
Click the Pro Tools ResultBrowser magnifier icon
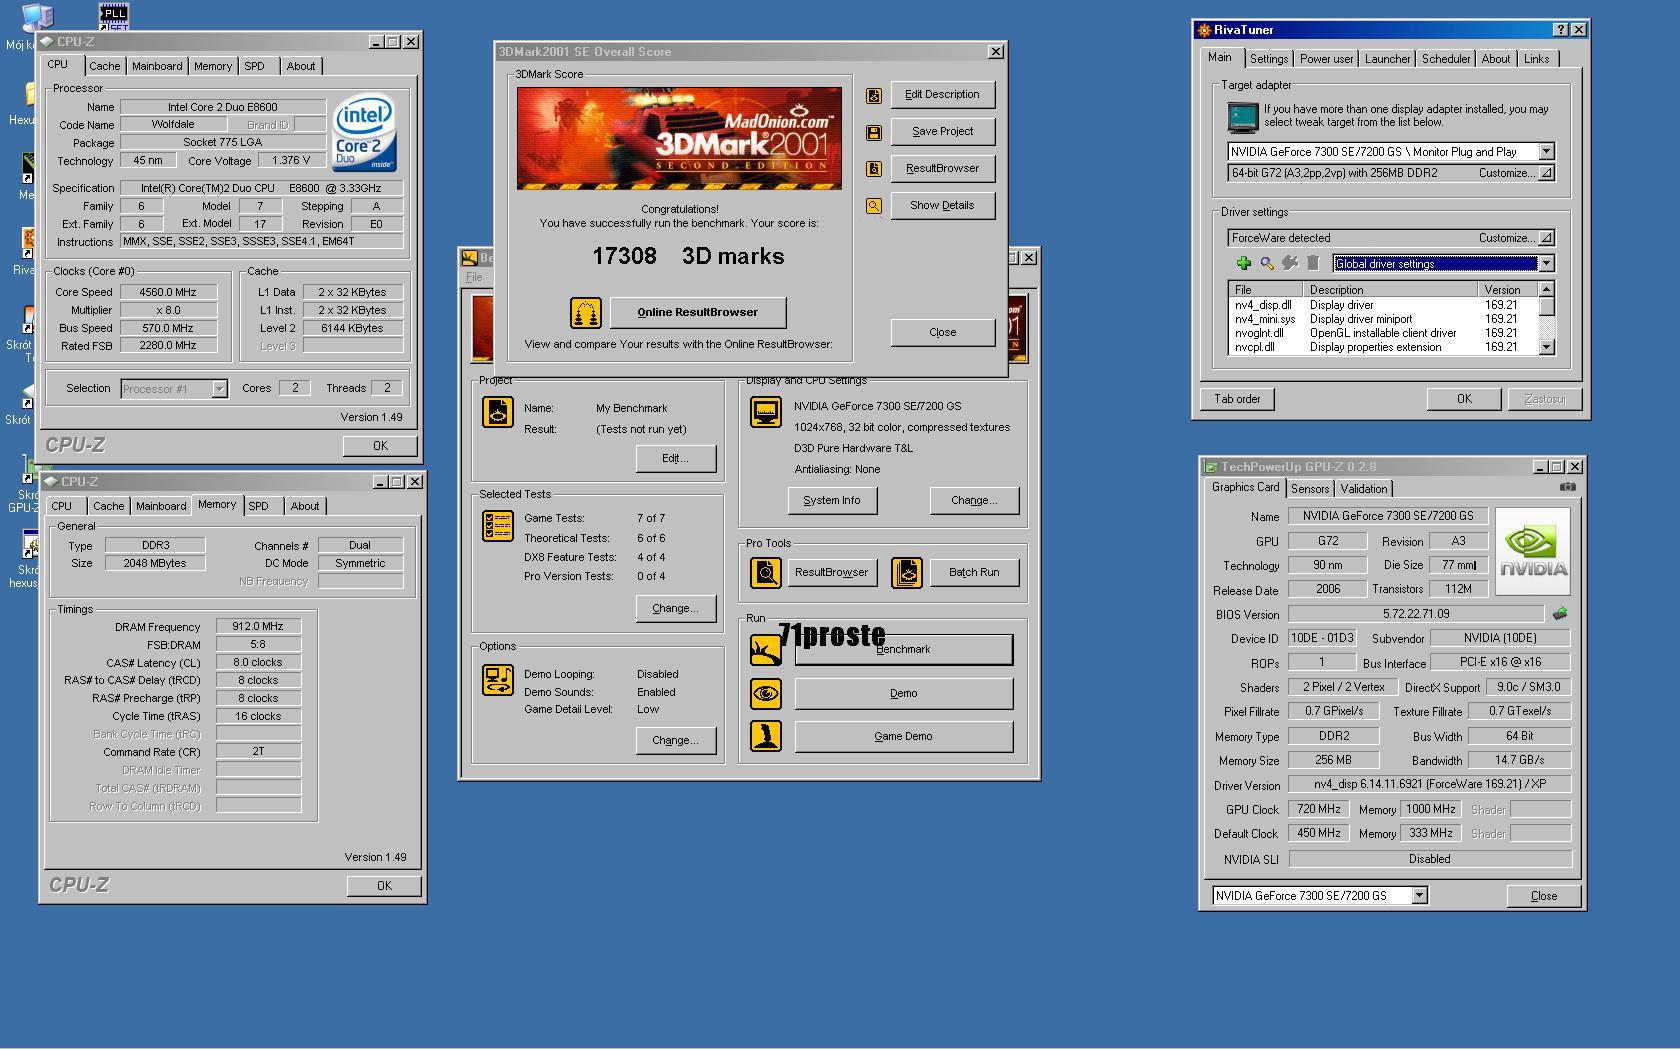766,573
